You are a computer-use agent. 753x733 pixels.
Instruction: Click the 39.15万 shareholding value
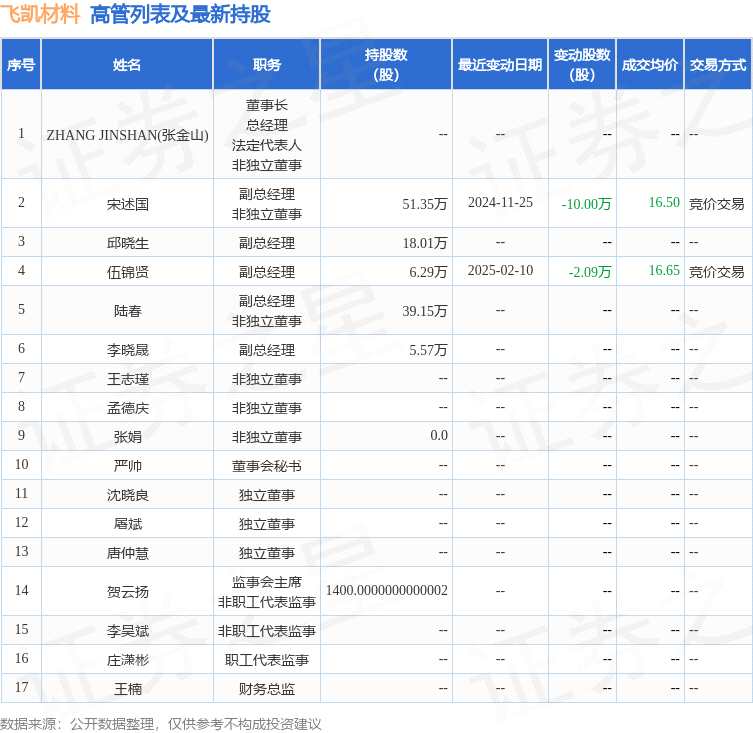point(425,311)
